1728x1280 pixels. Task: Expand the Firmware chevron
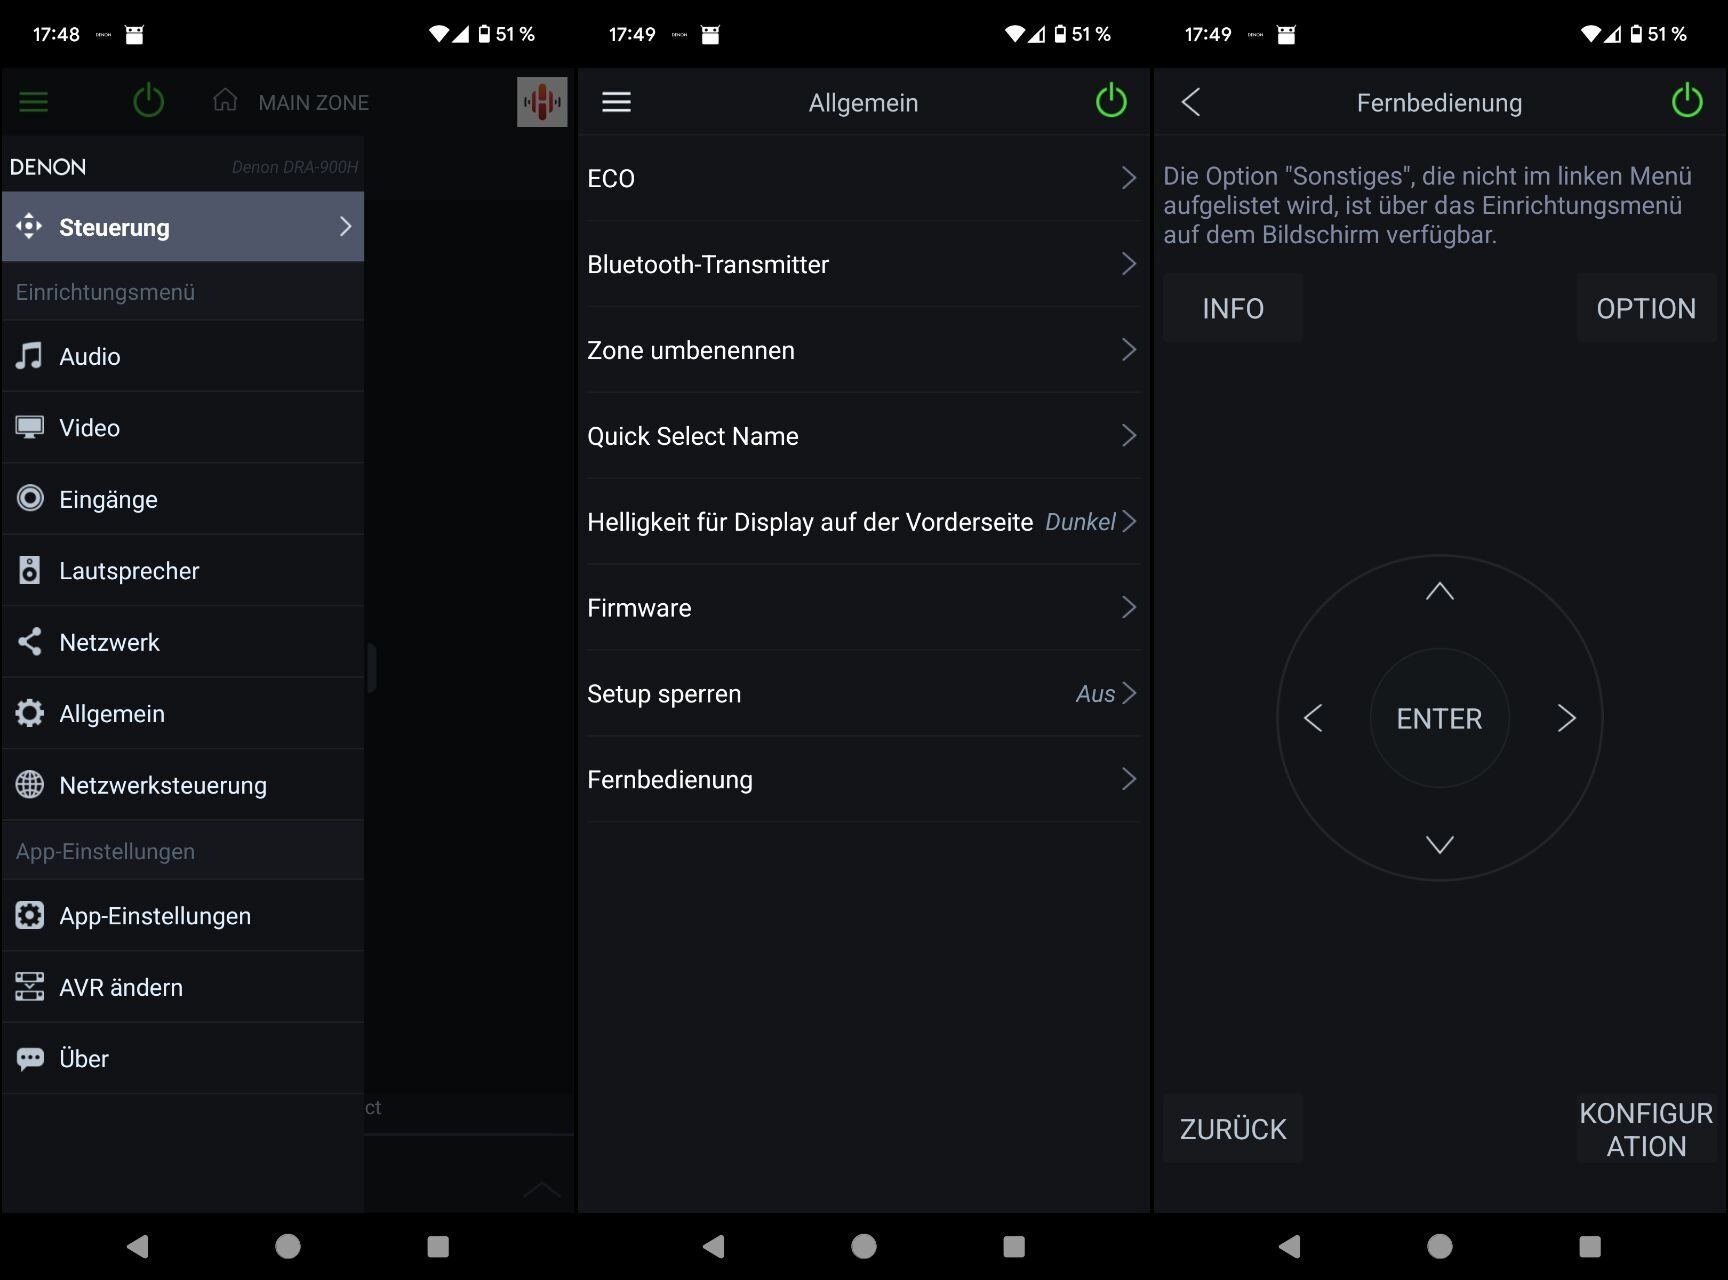point(1129,608)
